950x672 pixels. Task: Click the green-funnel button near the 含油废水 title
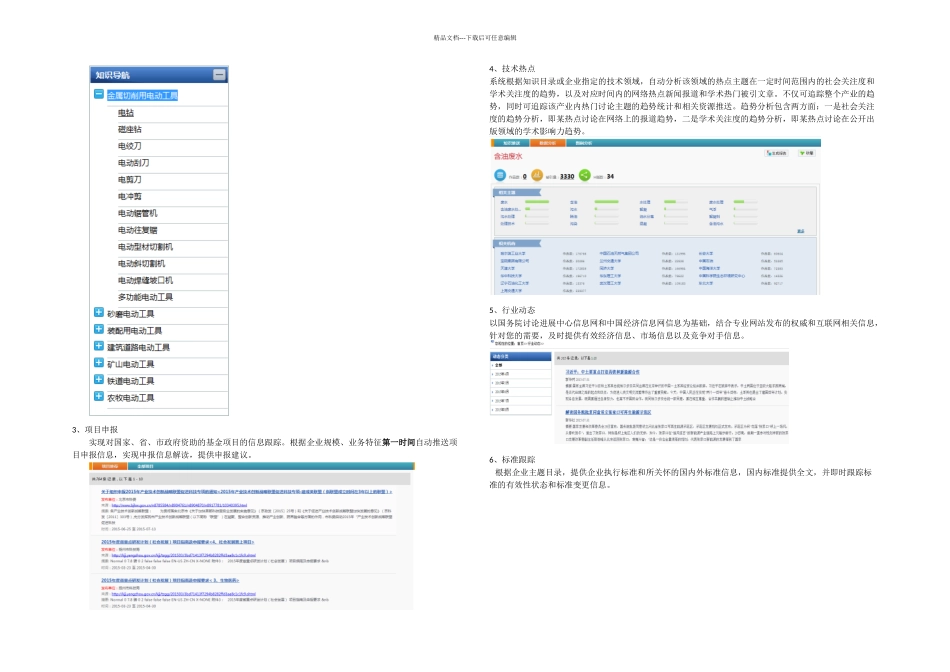coord(806,153)
